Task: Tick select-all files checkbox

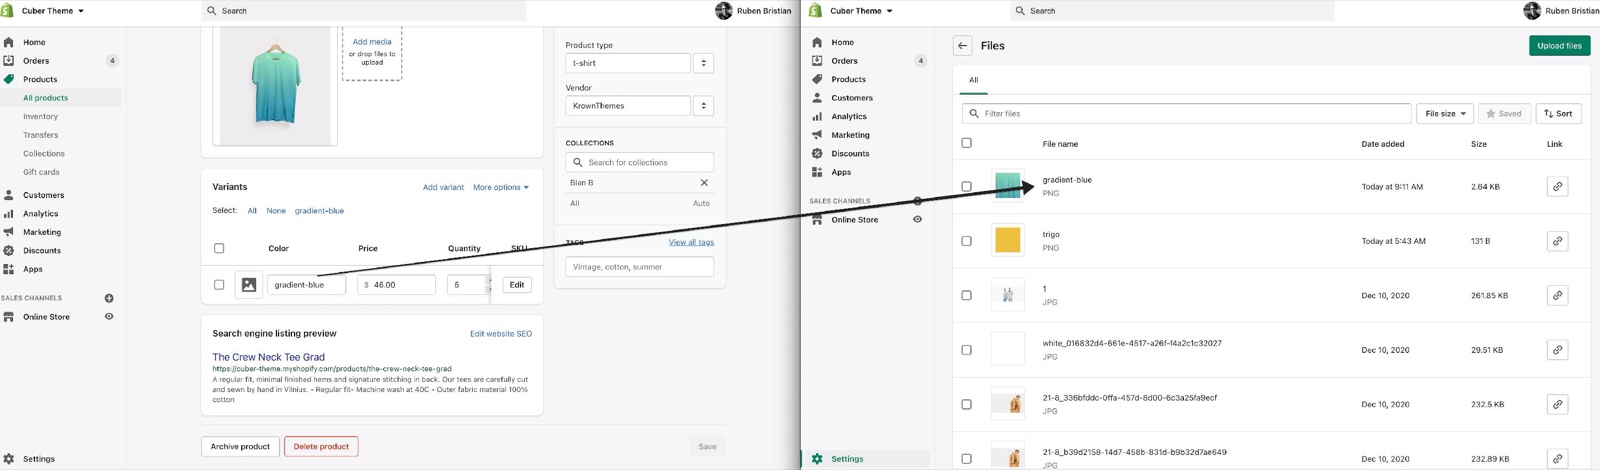Action: tap(966, 143)
